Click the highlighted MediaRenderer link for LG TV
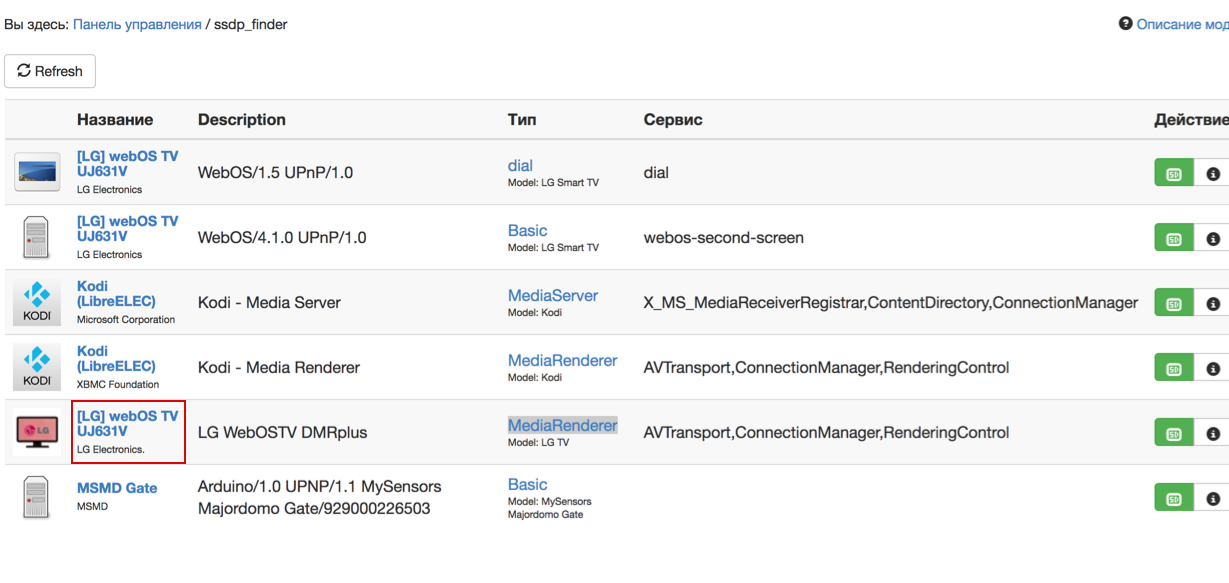Viewport: 1229px width, 583px height. click(562, 425)
